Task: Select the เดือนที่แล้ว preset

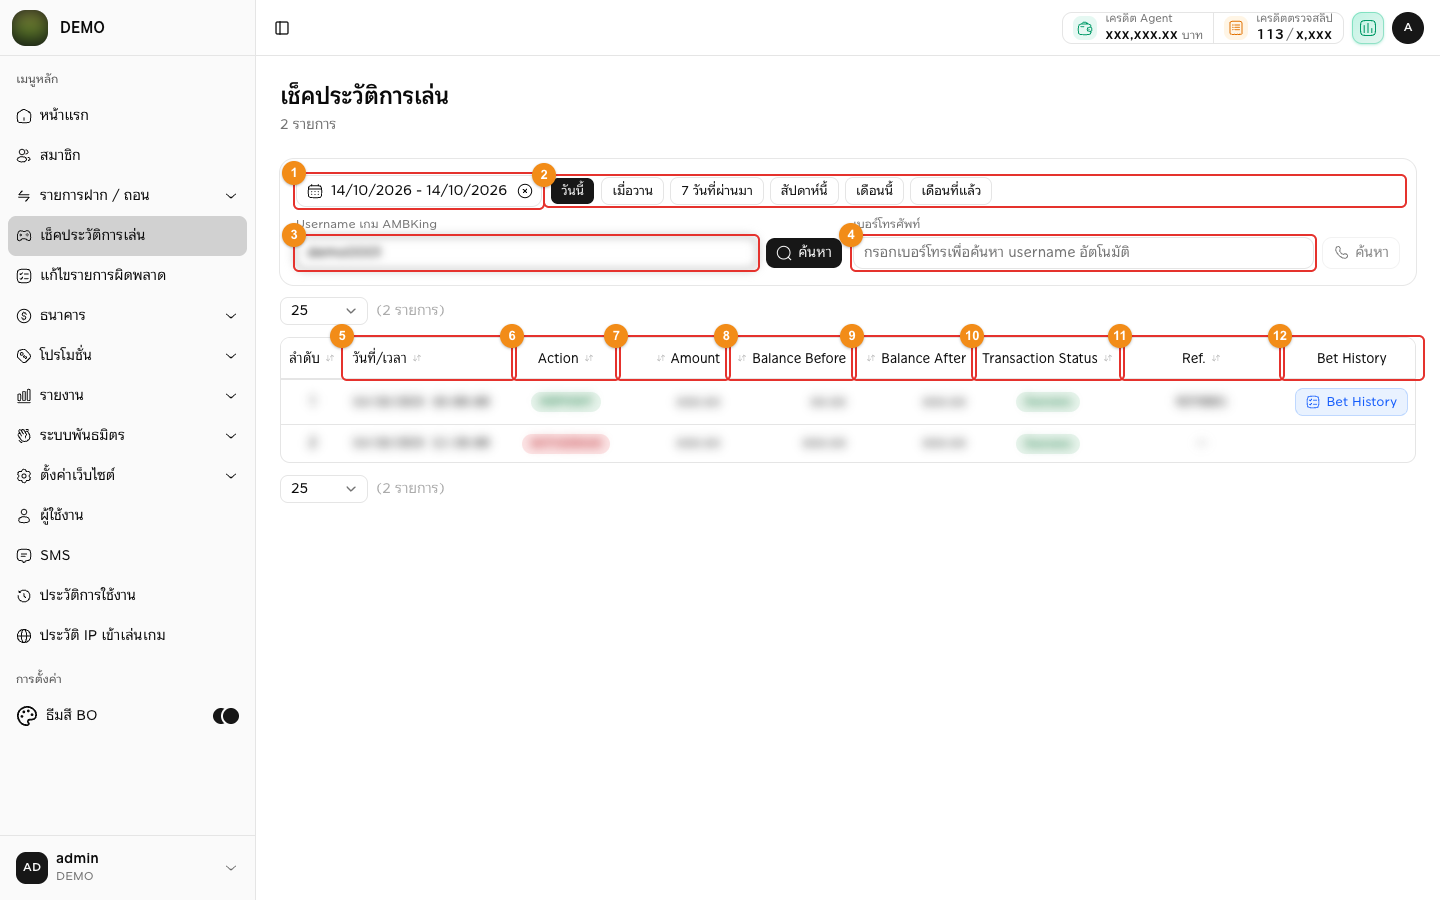Action: (x=951, y=191)
